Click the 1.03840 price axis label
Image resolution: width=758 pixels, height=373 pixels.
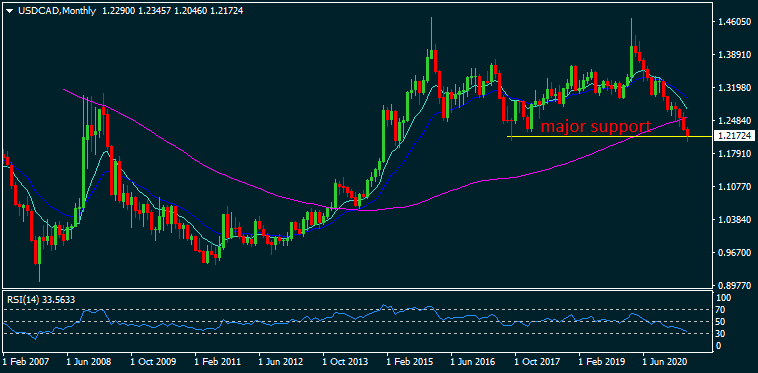(x=733, y=219)
